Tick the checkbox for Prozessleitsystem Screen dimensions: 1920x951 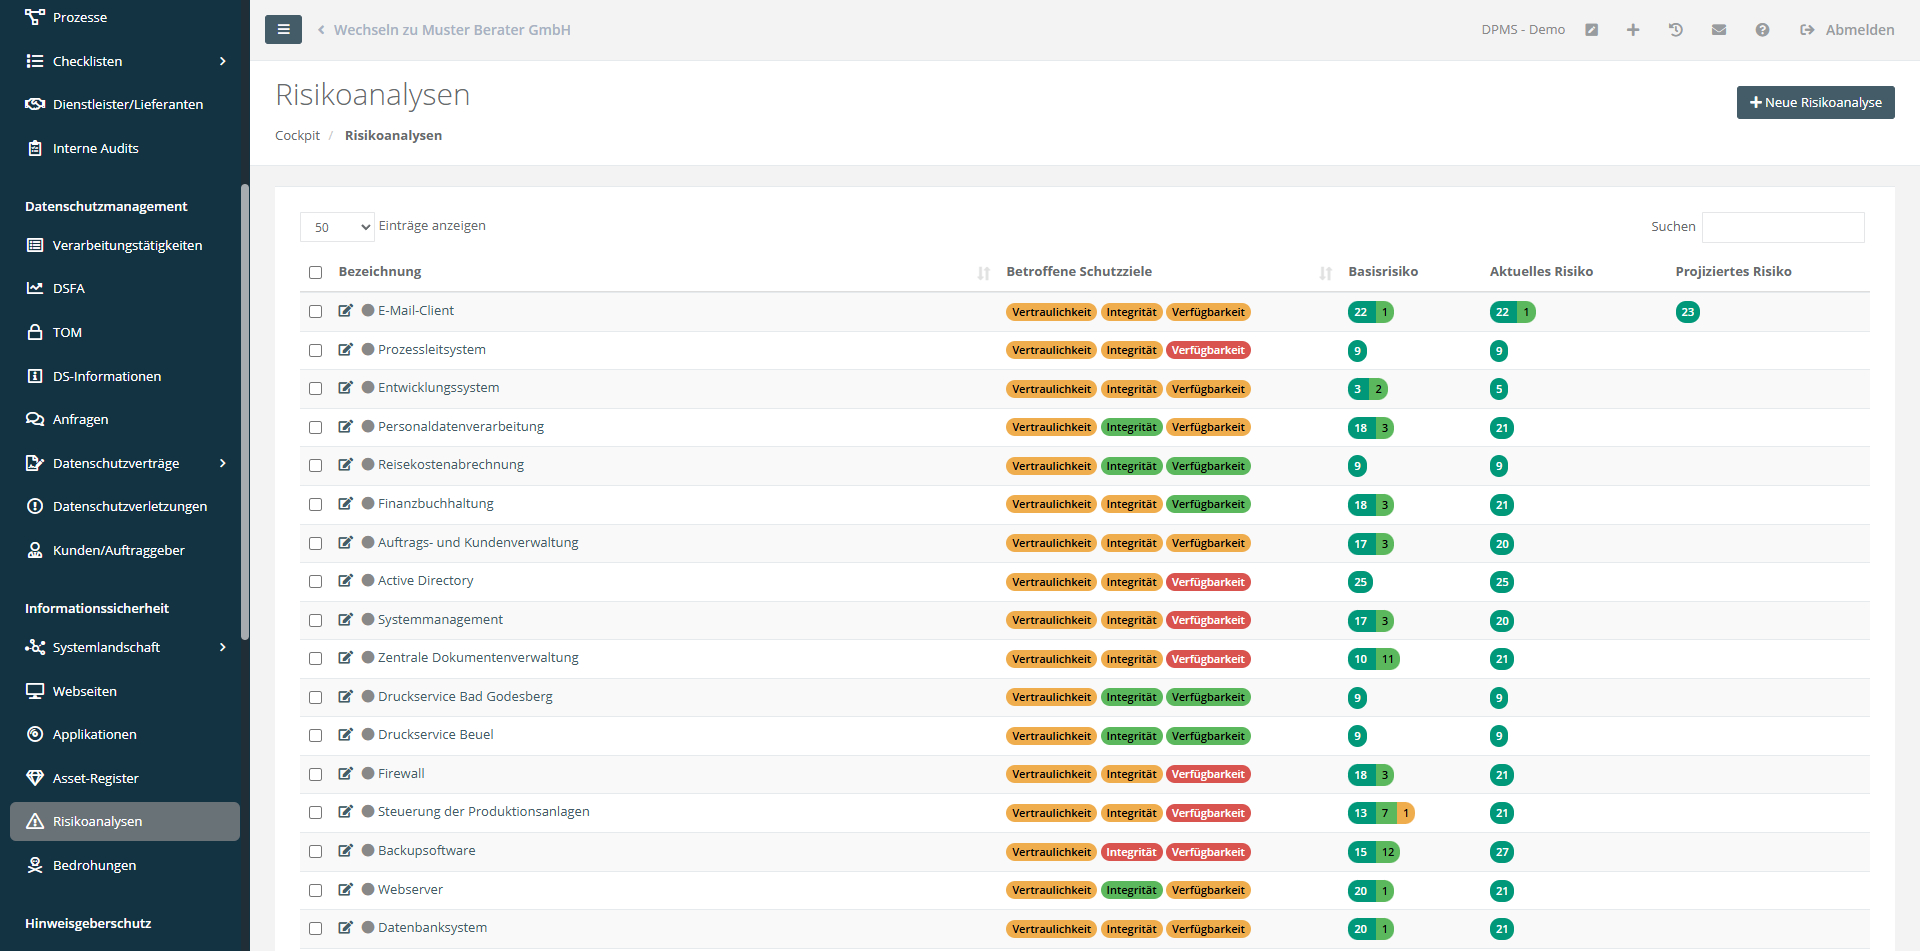click(x=316, y=350)
